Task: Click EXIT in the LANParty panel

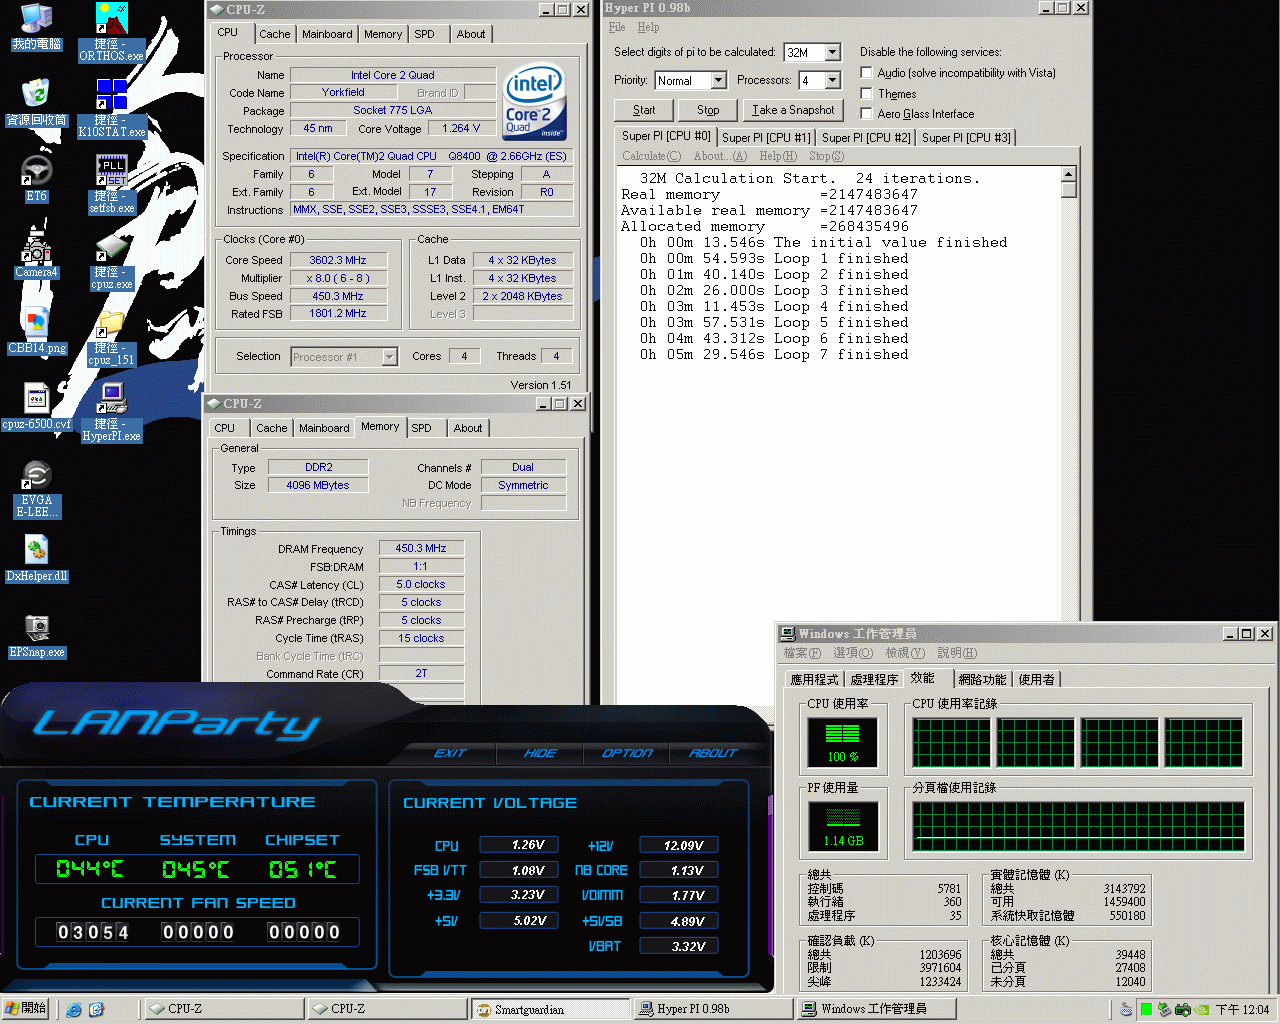Action: [450, 753]
